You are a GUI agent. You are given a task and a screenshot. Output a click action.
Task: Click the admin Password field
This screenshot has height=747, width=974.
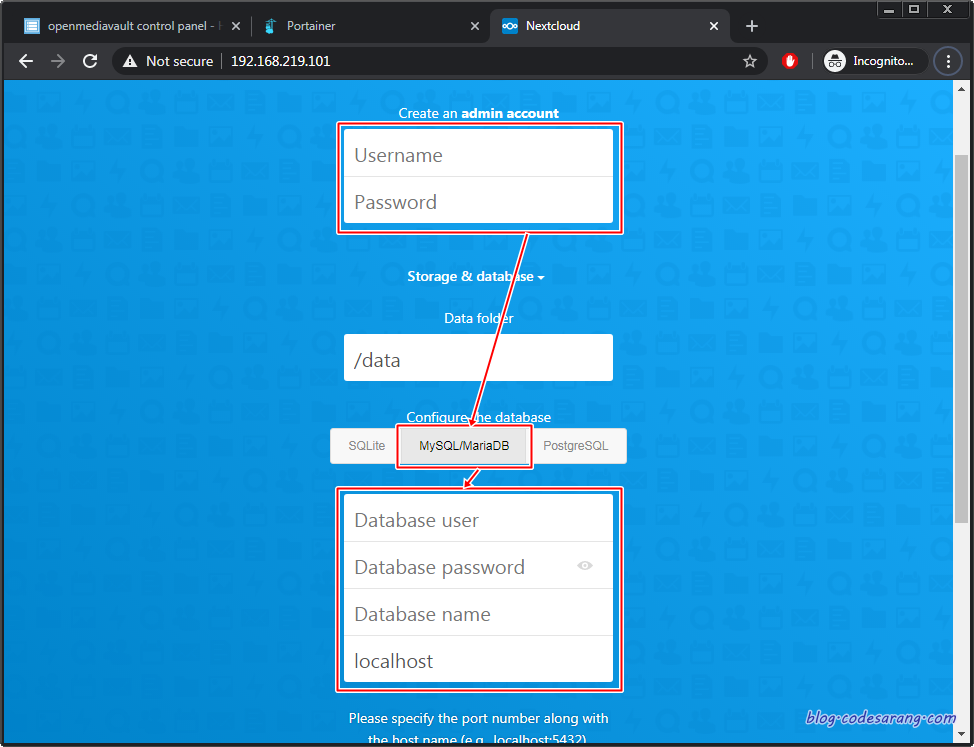click(x=478, y=200)
